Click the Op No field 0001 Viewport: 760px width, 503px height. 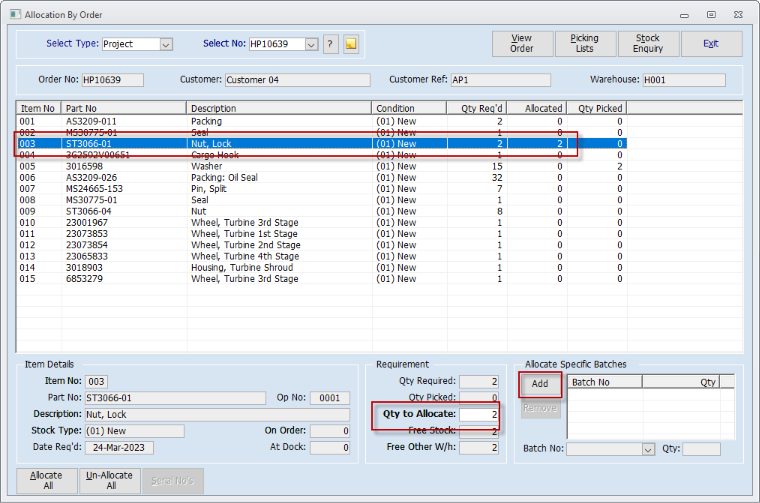[330, 398]
